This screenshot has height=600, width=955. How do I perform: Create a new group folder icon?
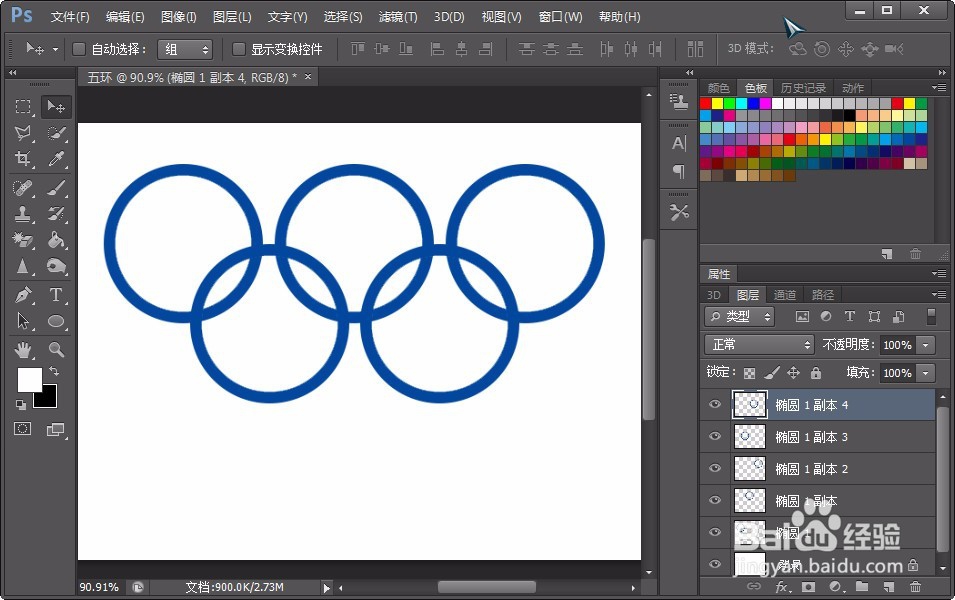pos(861,587)
